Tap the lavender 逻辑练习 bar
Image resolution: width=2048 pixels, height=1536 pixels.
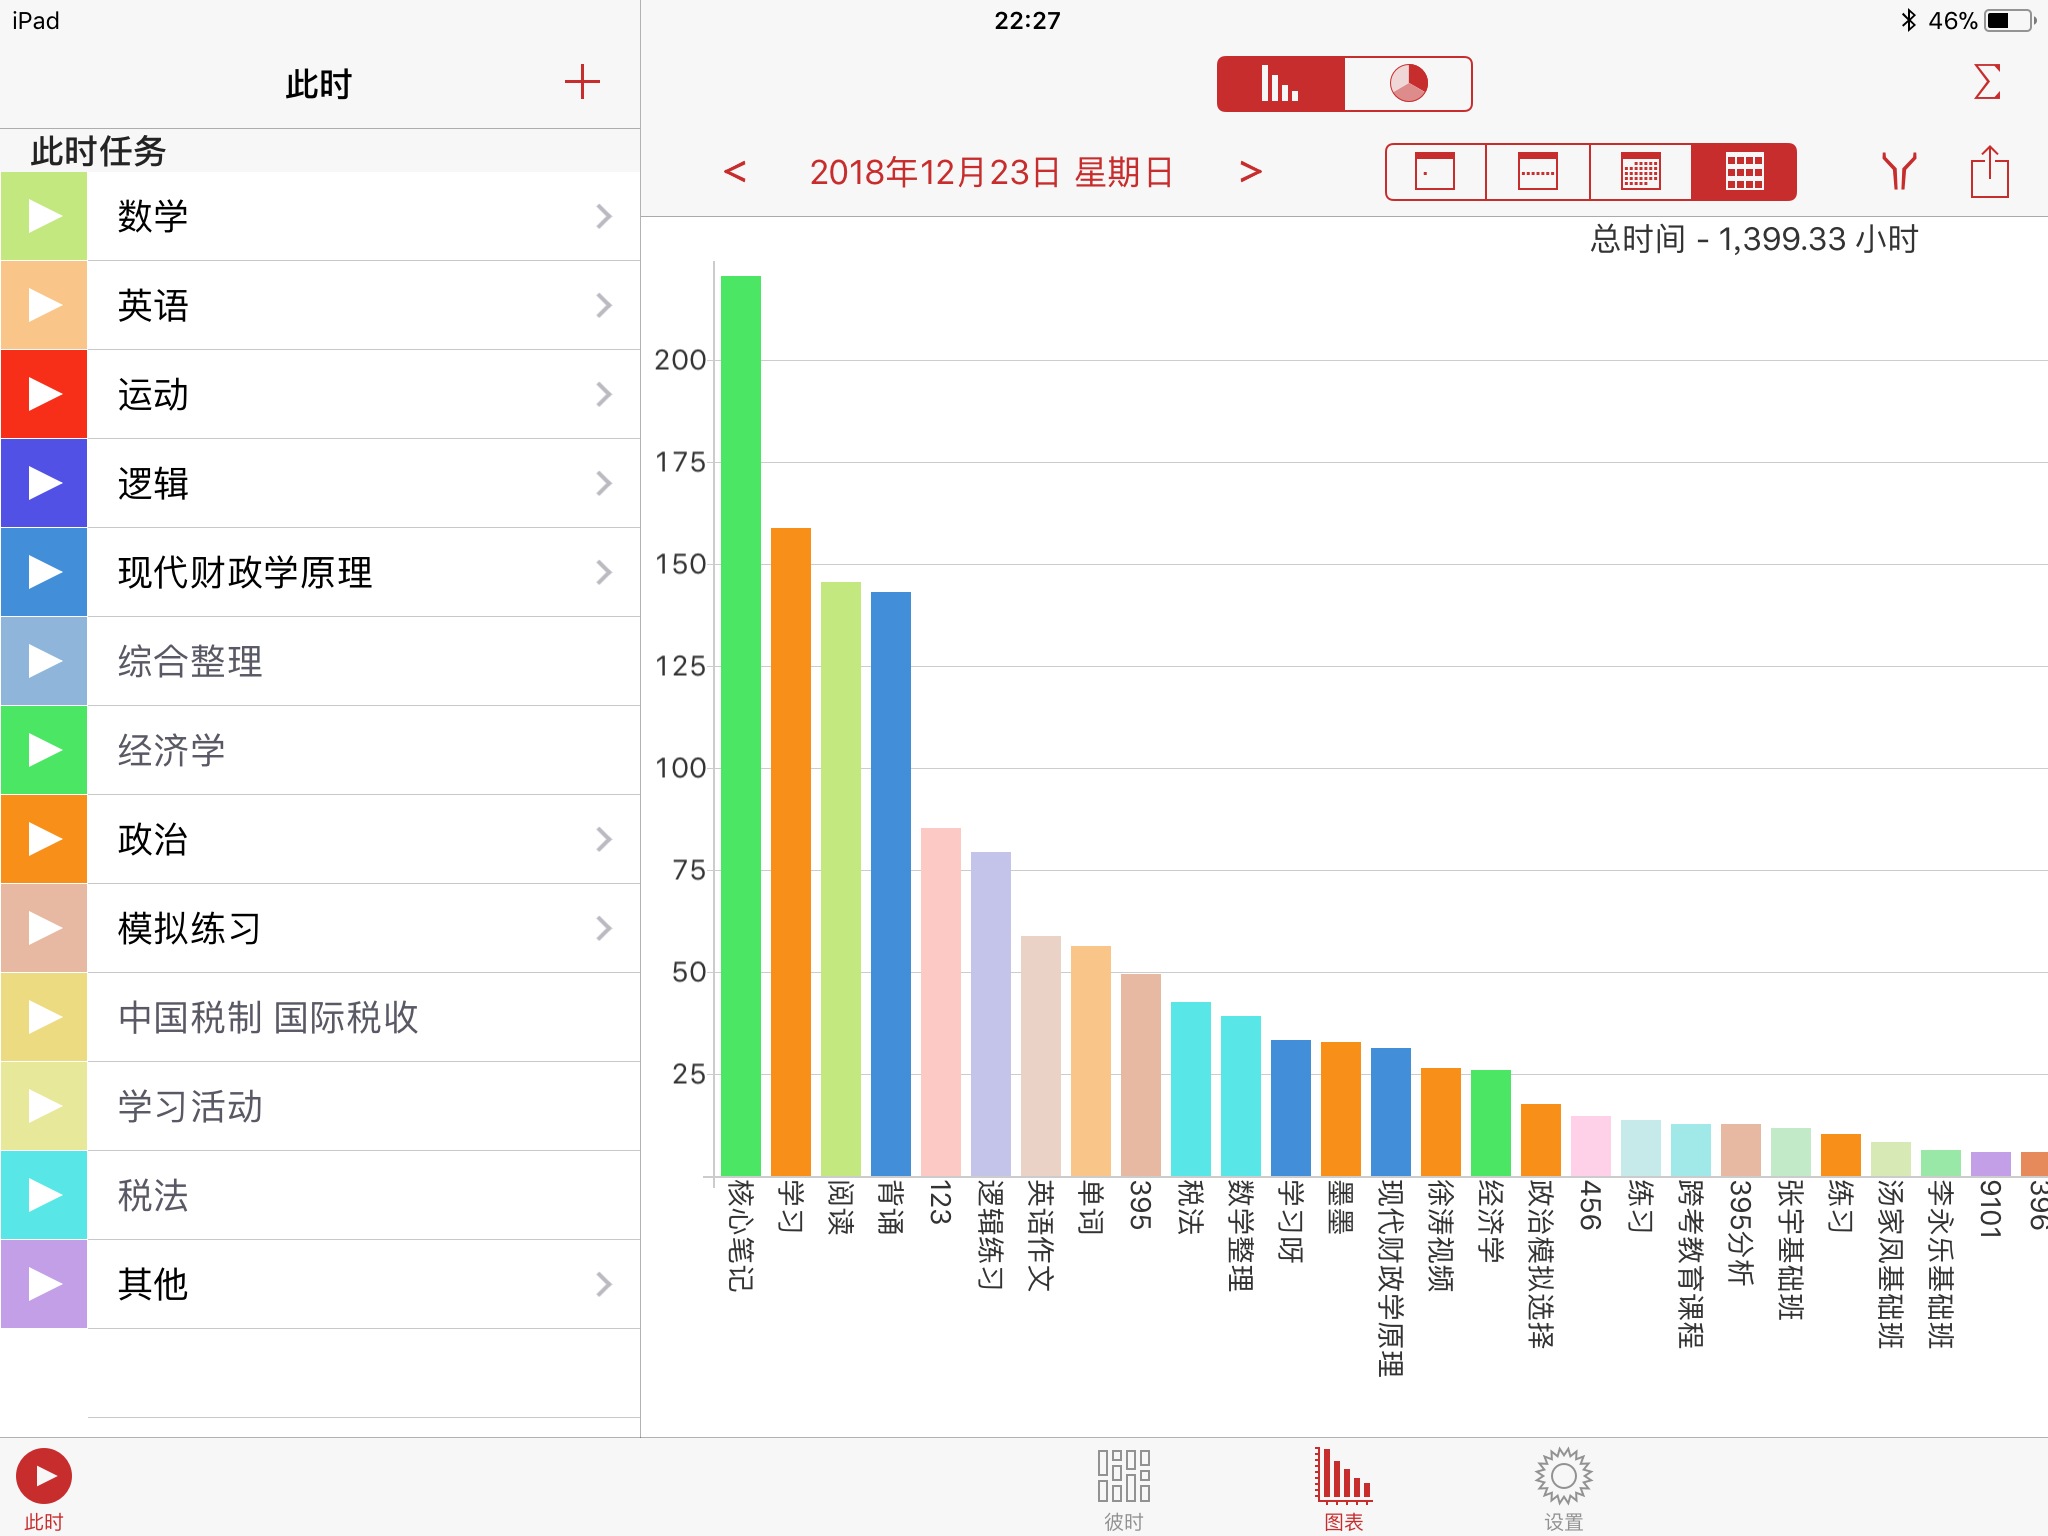(991, 1013)
